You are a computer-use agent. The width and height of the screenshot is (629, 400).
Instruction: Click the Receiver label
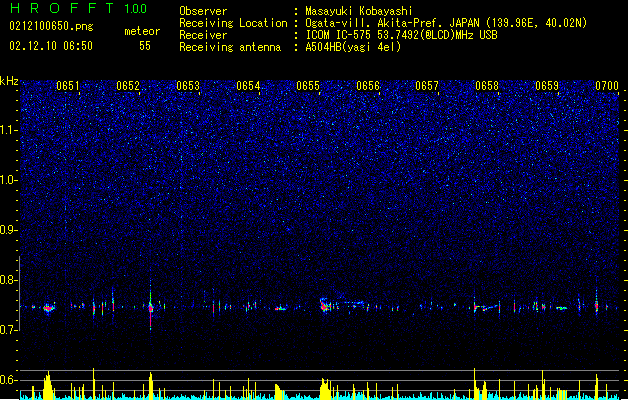[203, 35]
